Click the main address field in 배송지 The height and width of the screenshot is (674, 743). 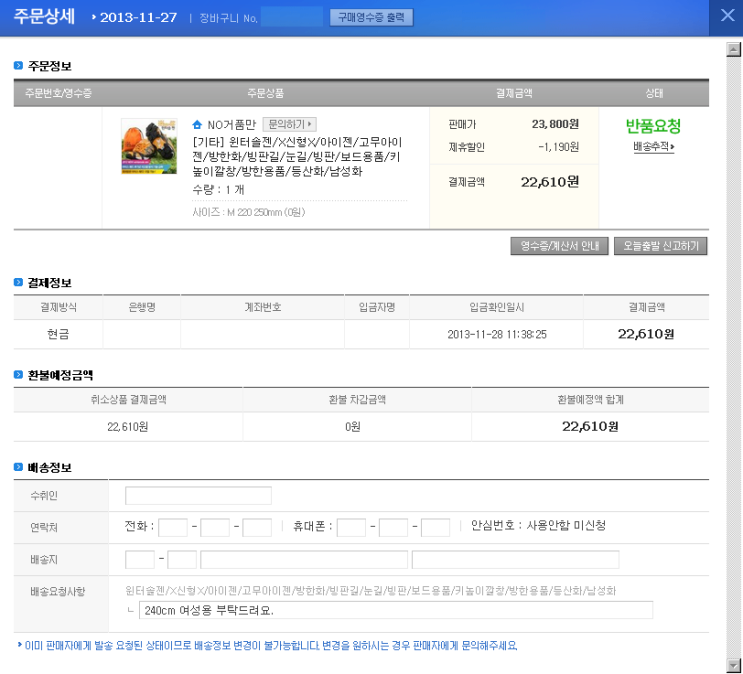click(304, 559)
